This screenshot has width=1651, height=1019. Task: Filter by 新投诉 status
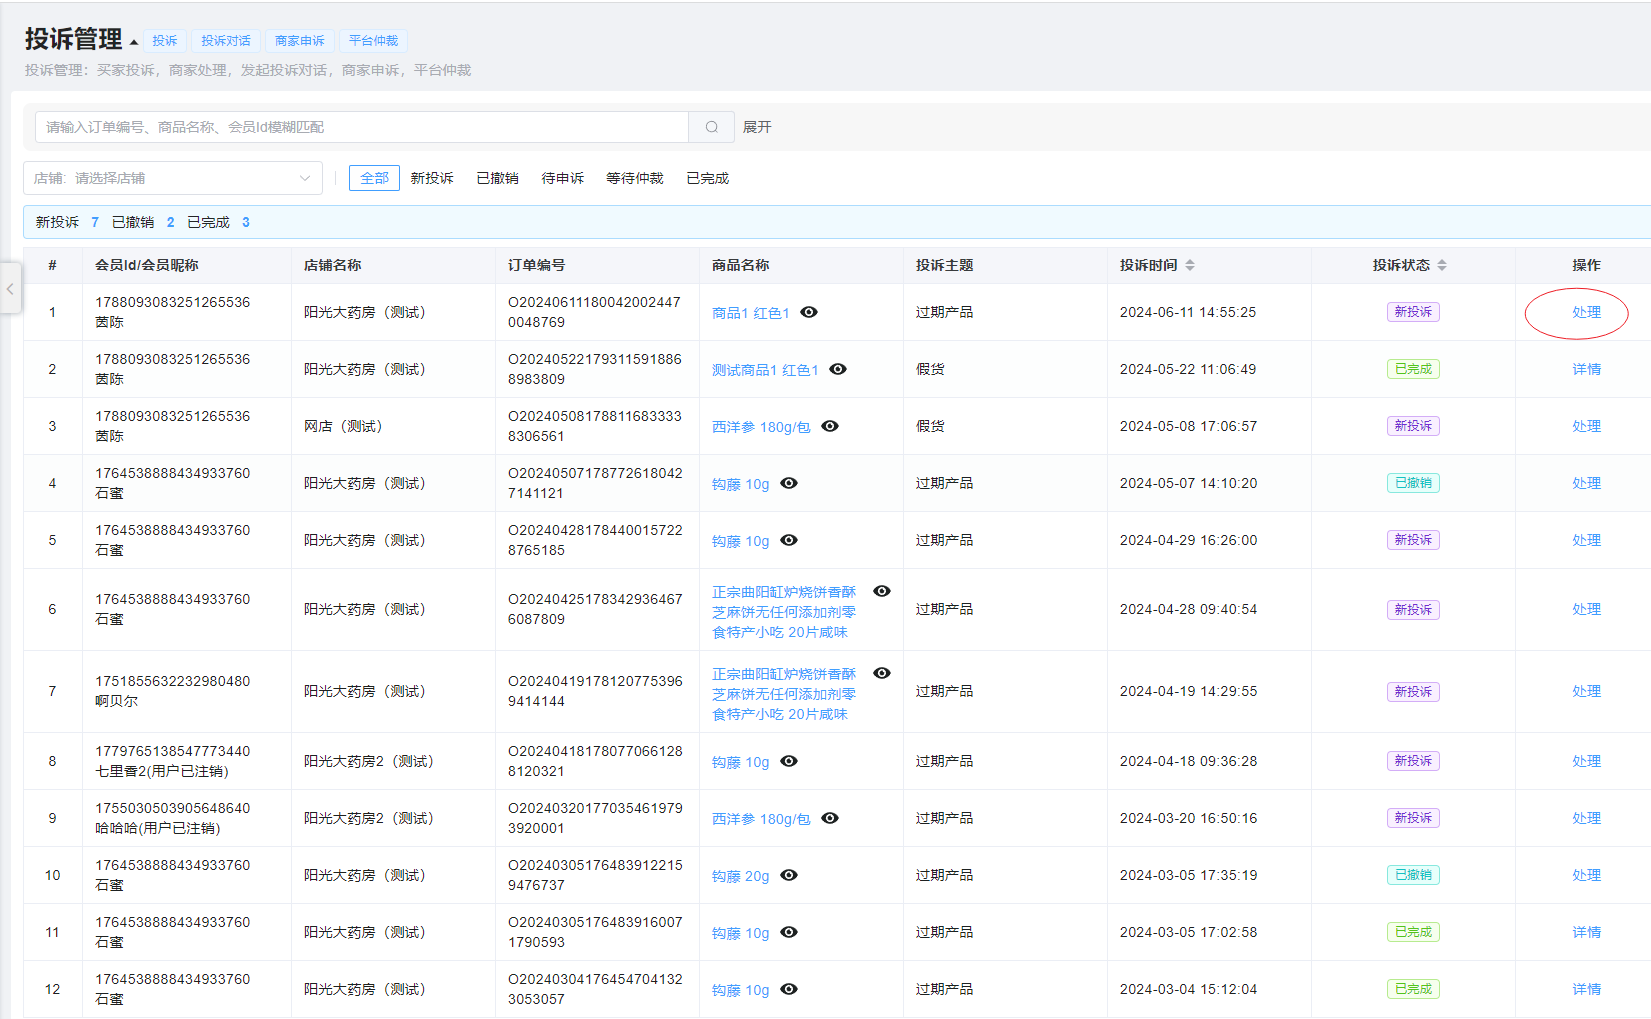(x=432, y=178)
